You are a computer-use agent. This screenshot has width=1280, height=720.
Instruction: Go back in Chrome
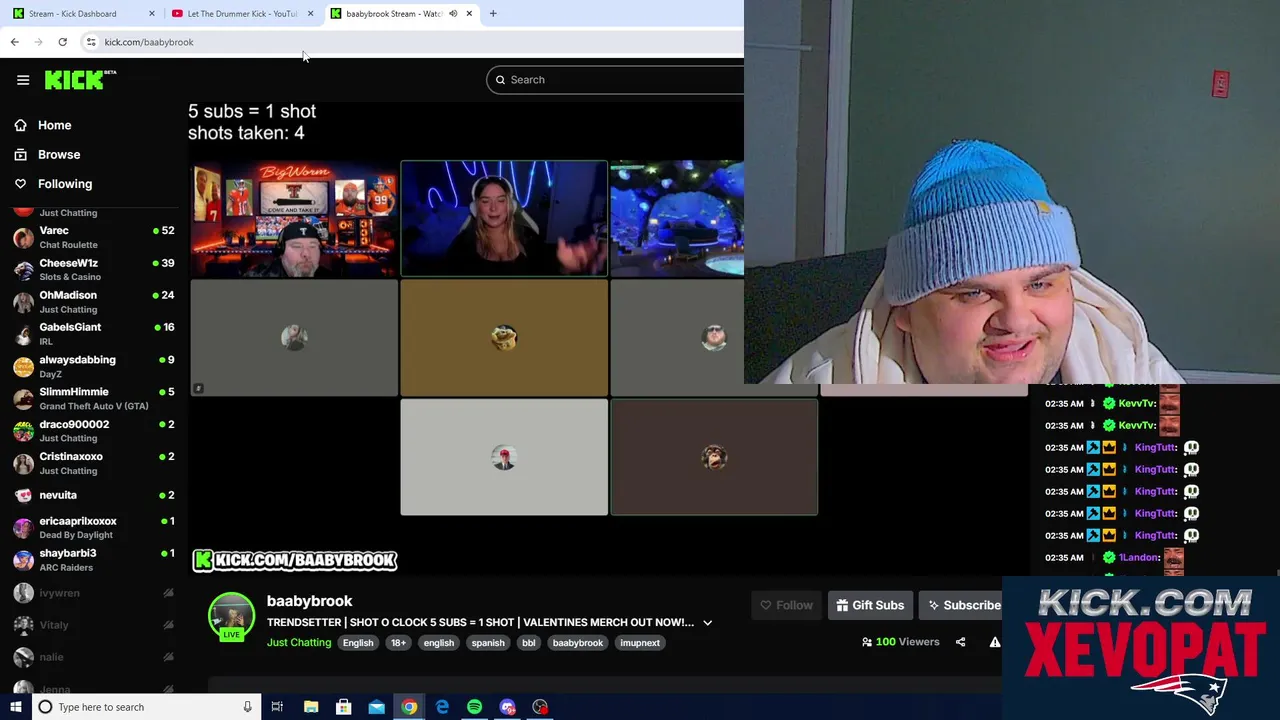click(x=14, y=42)
